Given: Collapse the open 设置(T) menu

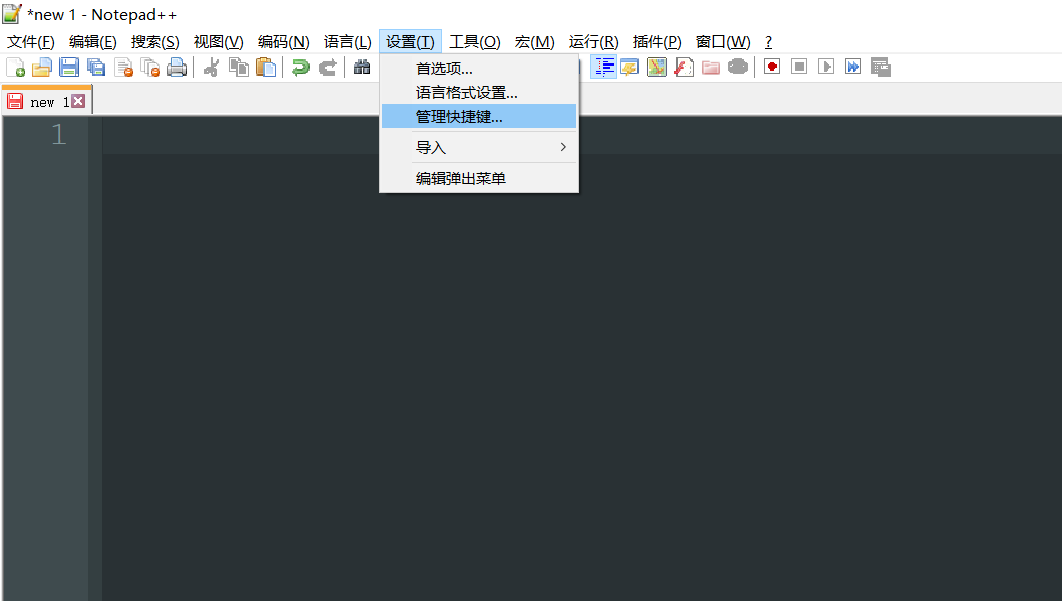Looking at the screenshot, I should 410,42.
